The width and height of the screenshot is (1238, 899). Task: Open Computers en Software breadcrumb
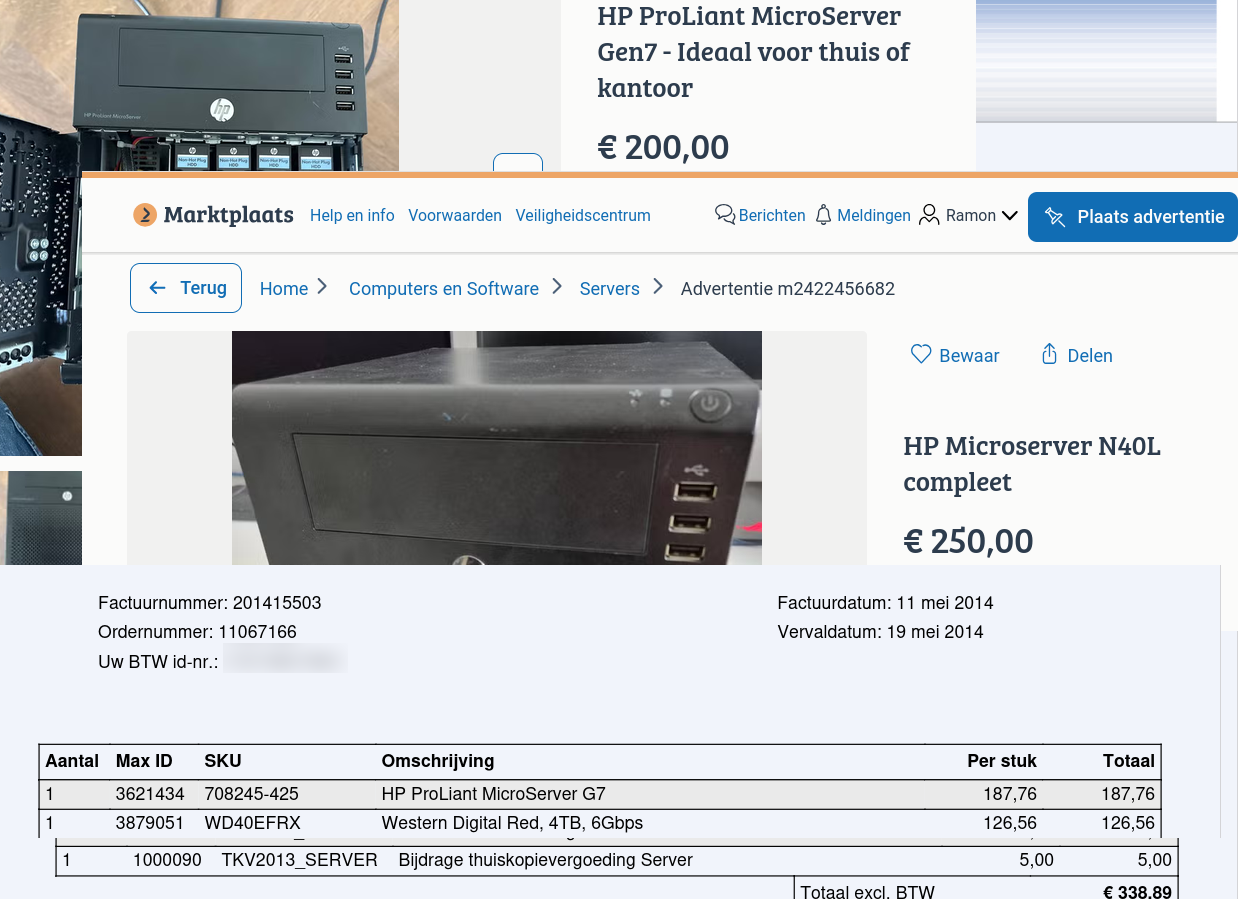click(x=444, y=288)
